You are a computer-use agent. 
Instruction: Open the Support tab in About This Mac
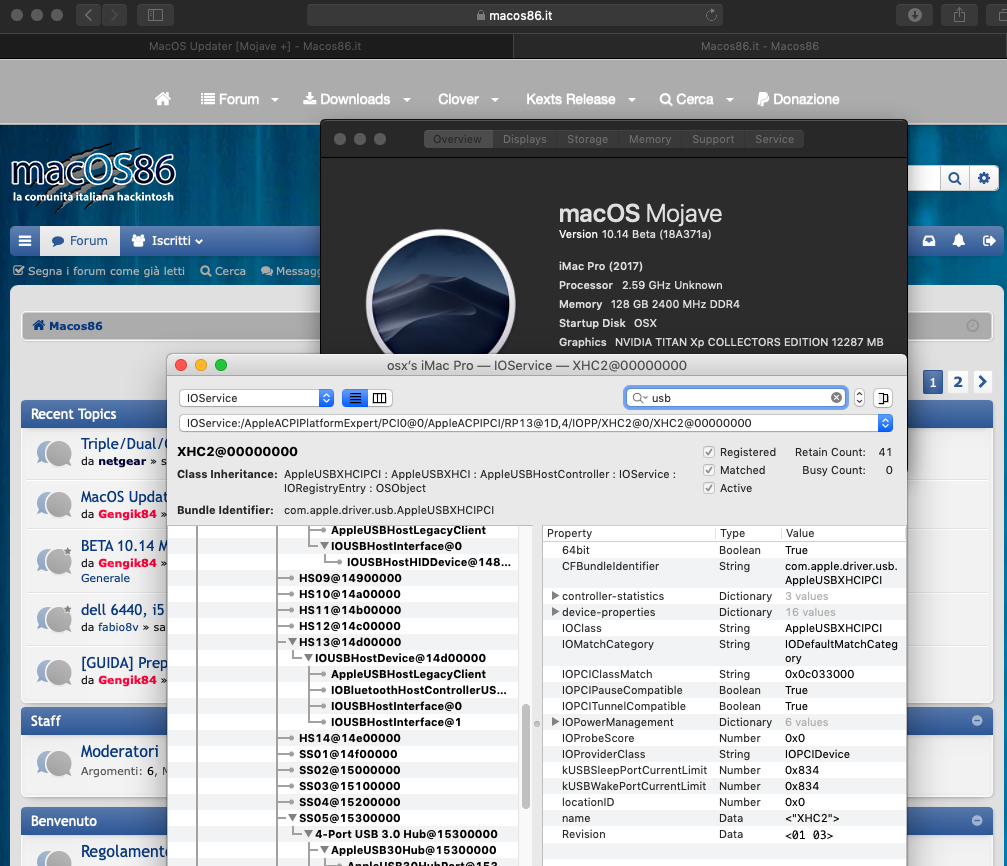tap(712, 139)
